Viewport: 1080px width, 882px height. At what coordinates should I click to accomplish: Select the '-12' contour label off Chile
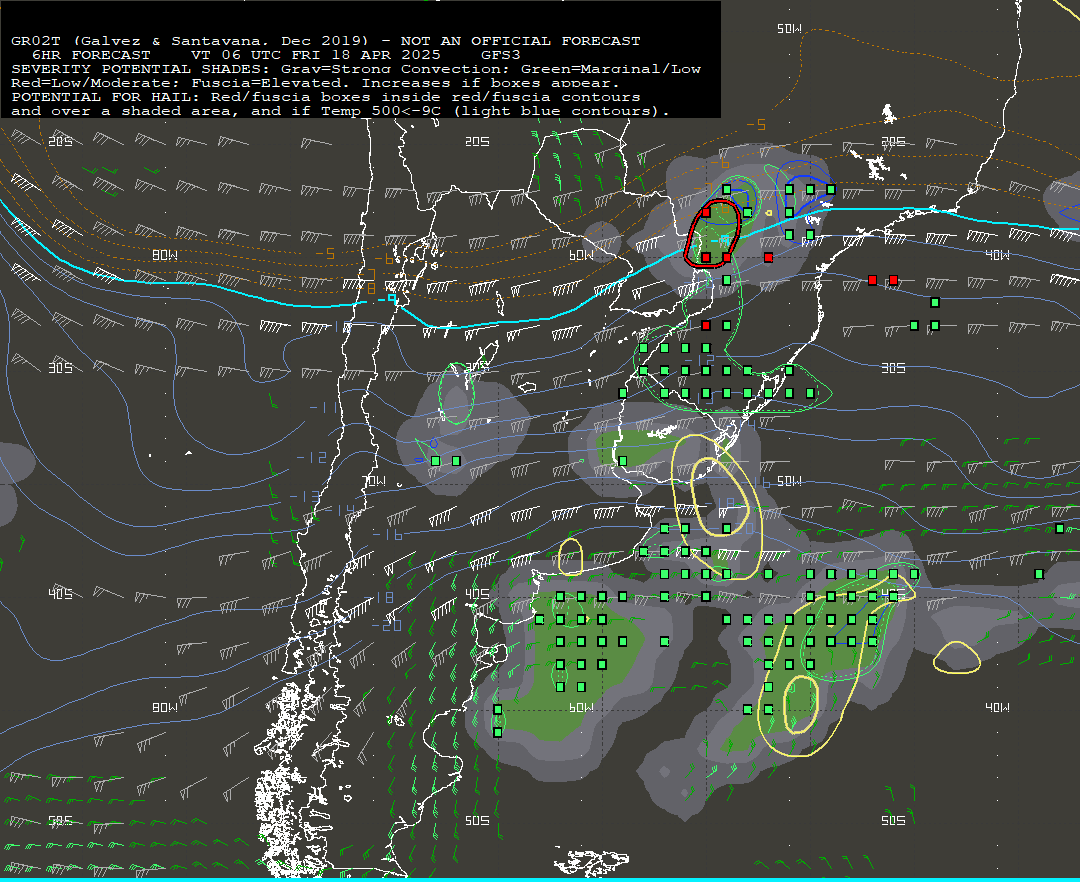(311, 457)
